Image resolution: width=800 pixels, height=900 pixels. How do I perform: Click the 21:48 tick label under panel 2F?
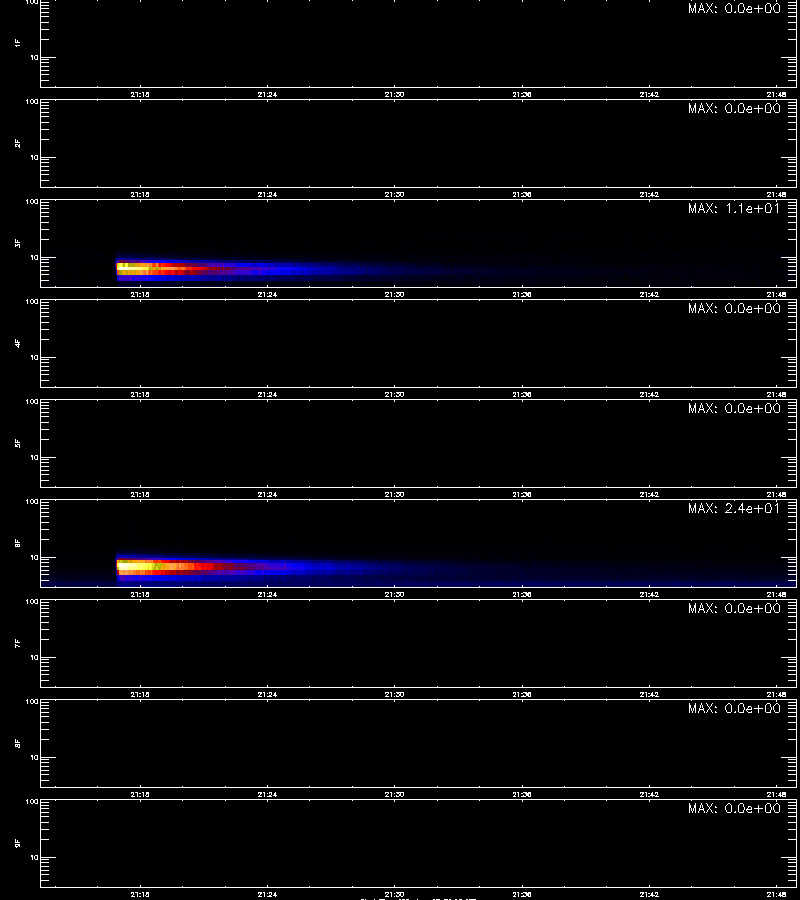point(776,195)
